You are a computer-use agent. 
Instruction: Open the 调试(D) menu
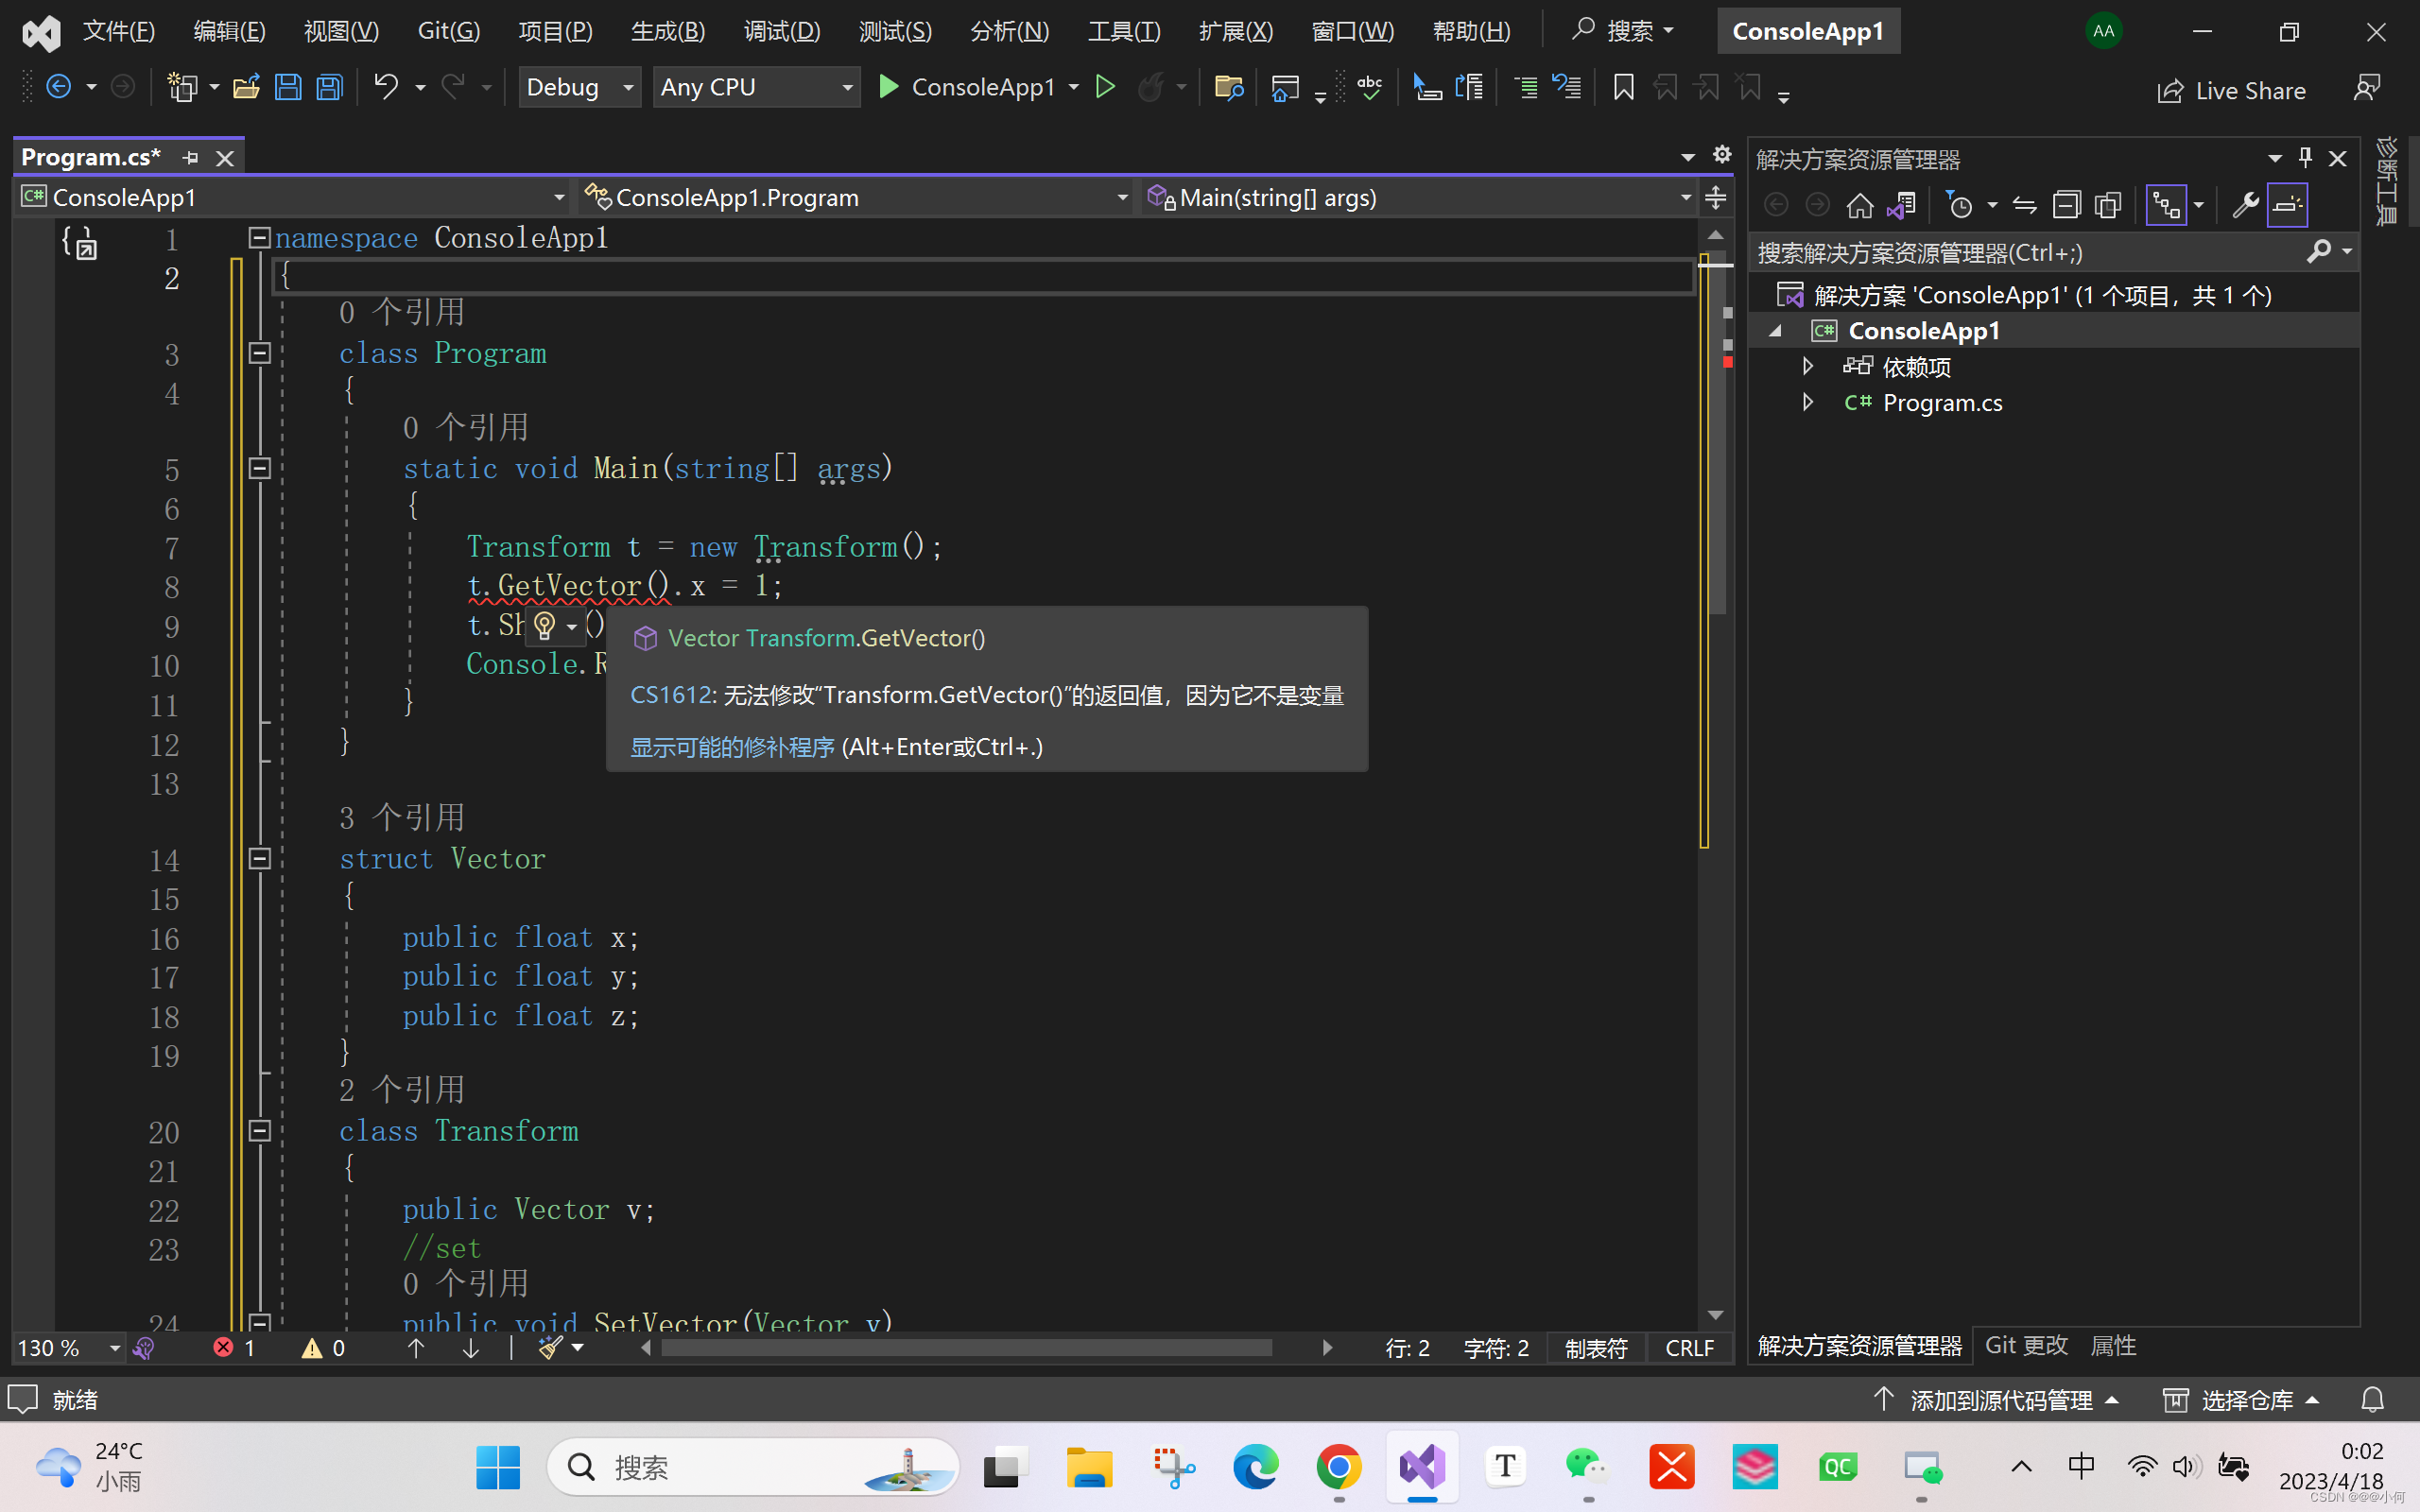(781, 31)
